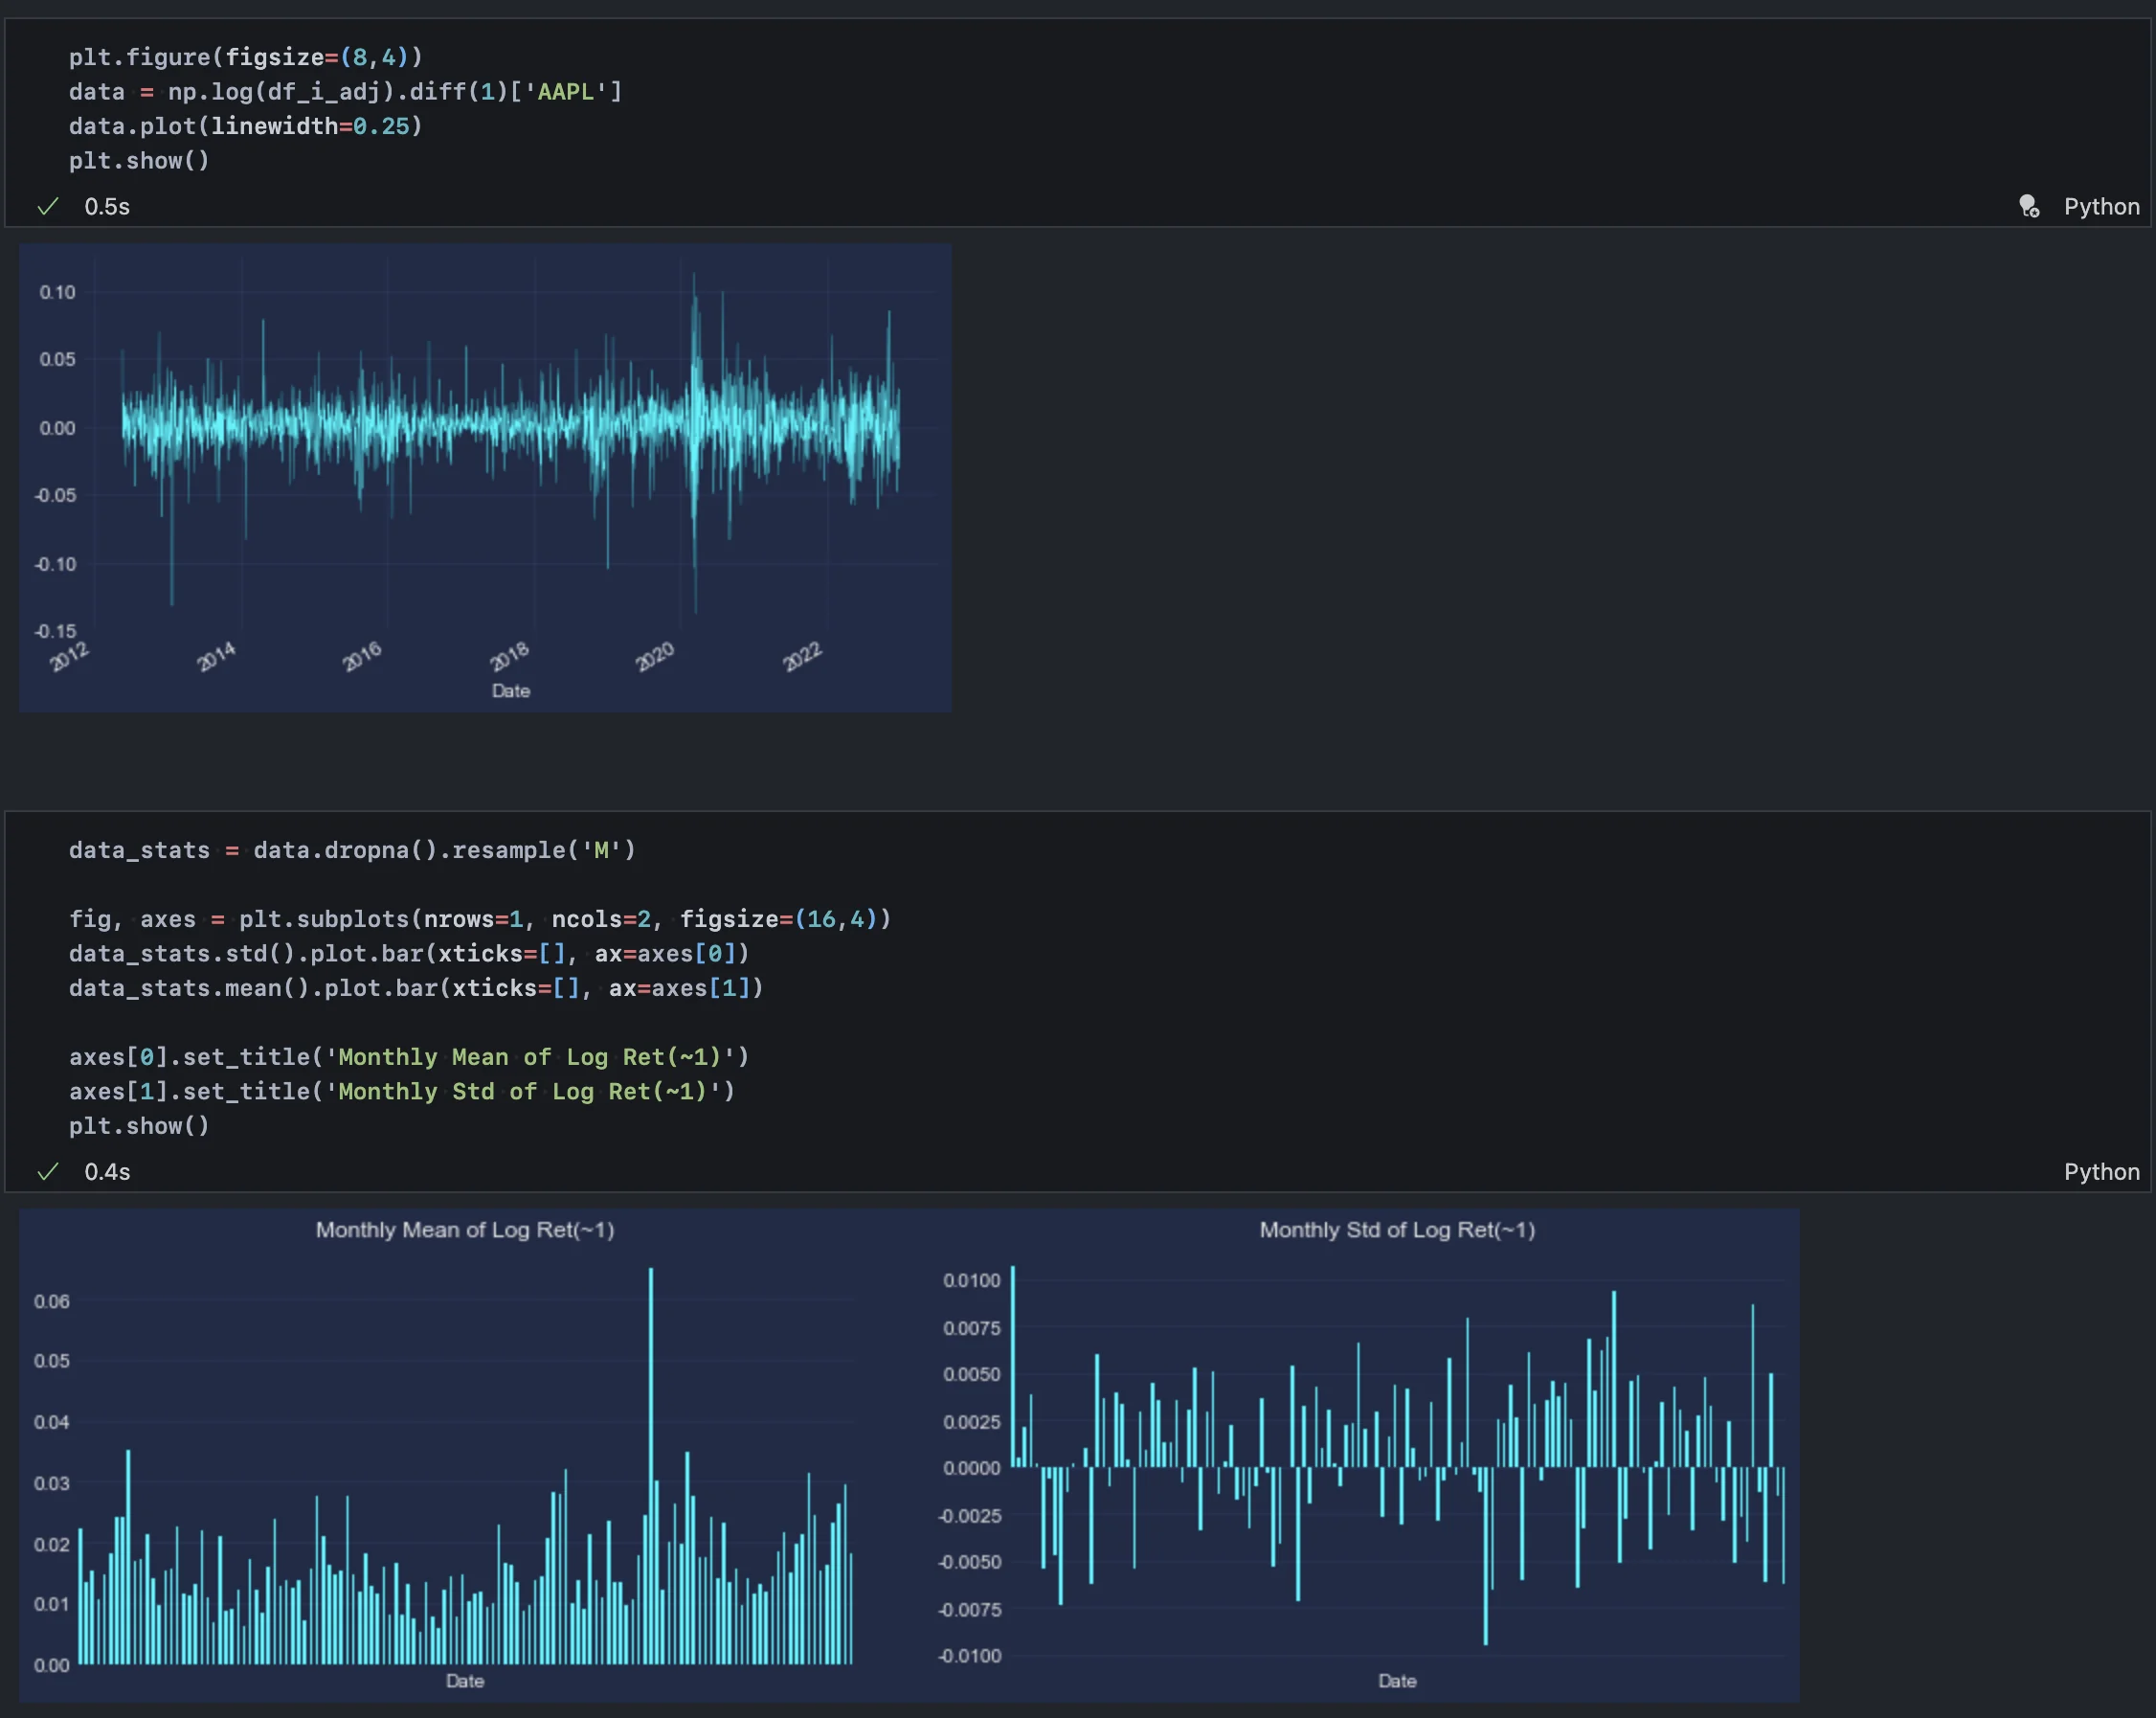
Task: Open language picker on second cell's Python label
Action: point(2101,1171)
